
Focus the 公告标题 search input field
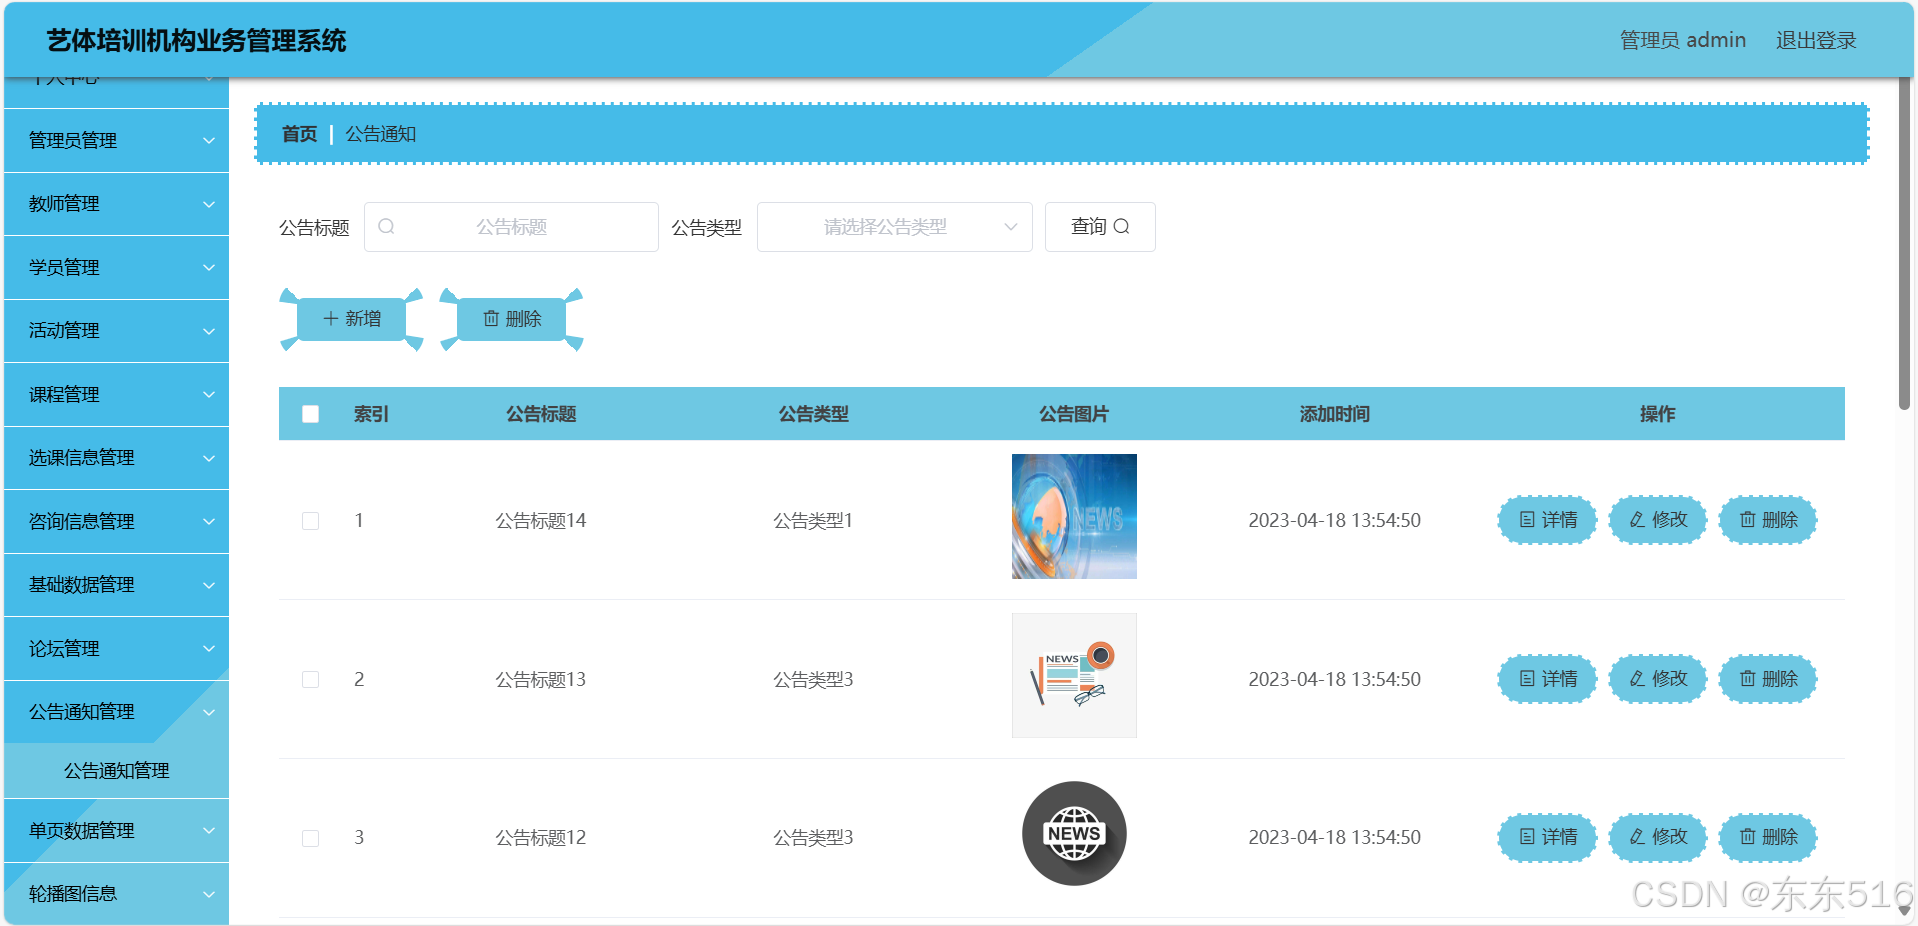[x=511, y=227]
